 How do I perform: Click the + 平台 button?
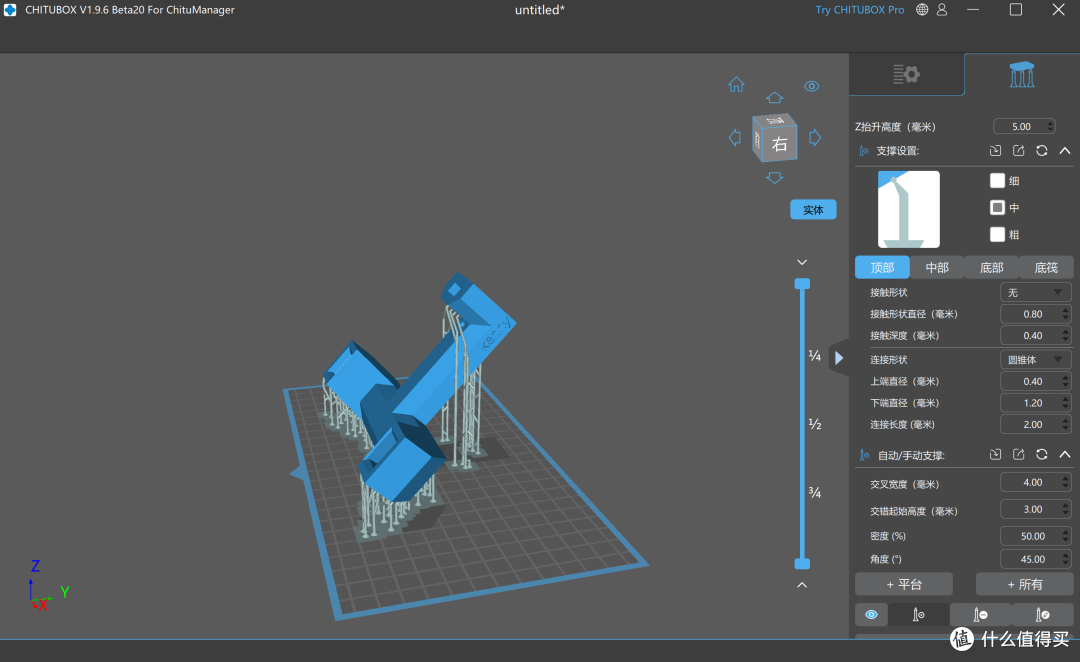click(904, 584)
